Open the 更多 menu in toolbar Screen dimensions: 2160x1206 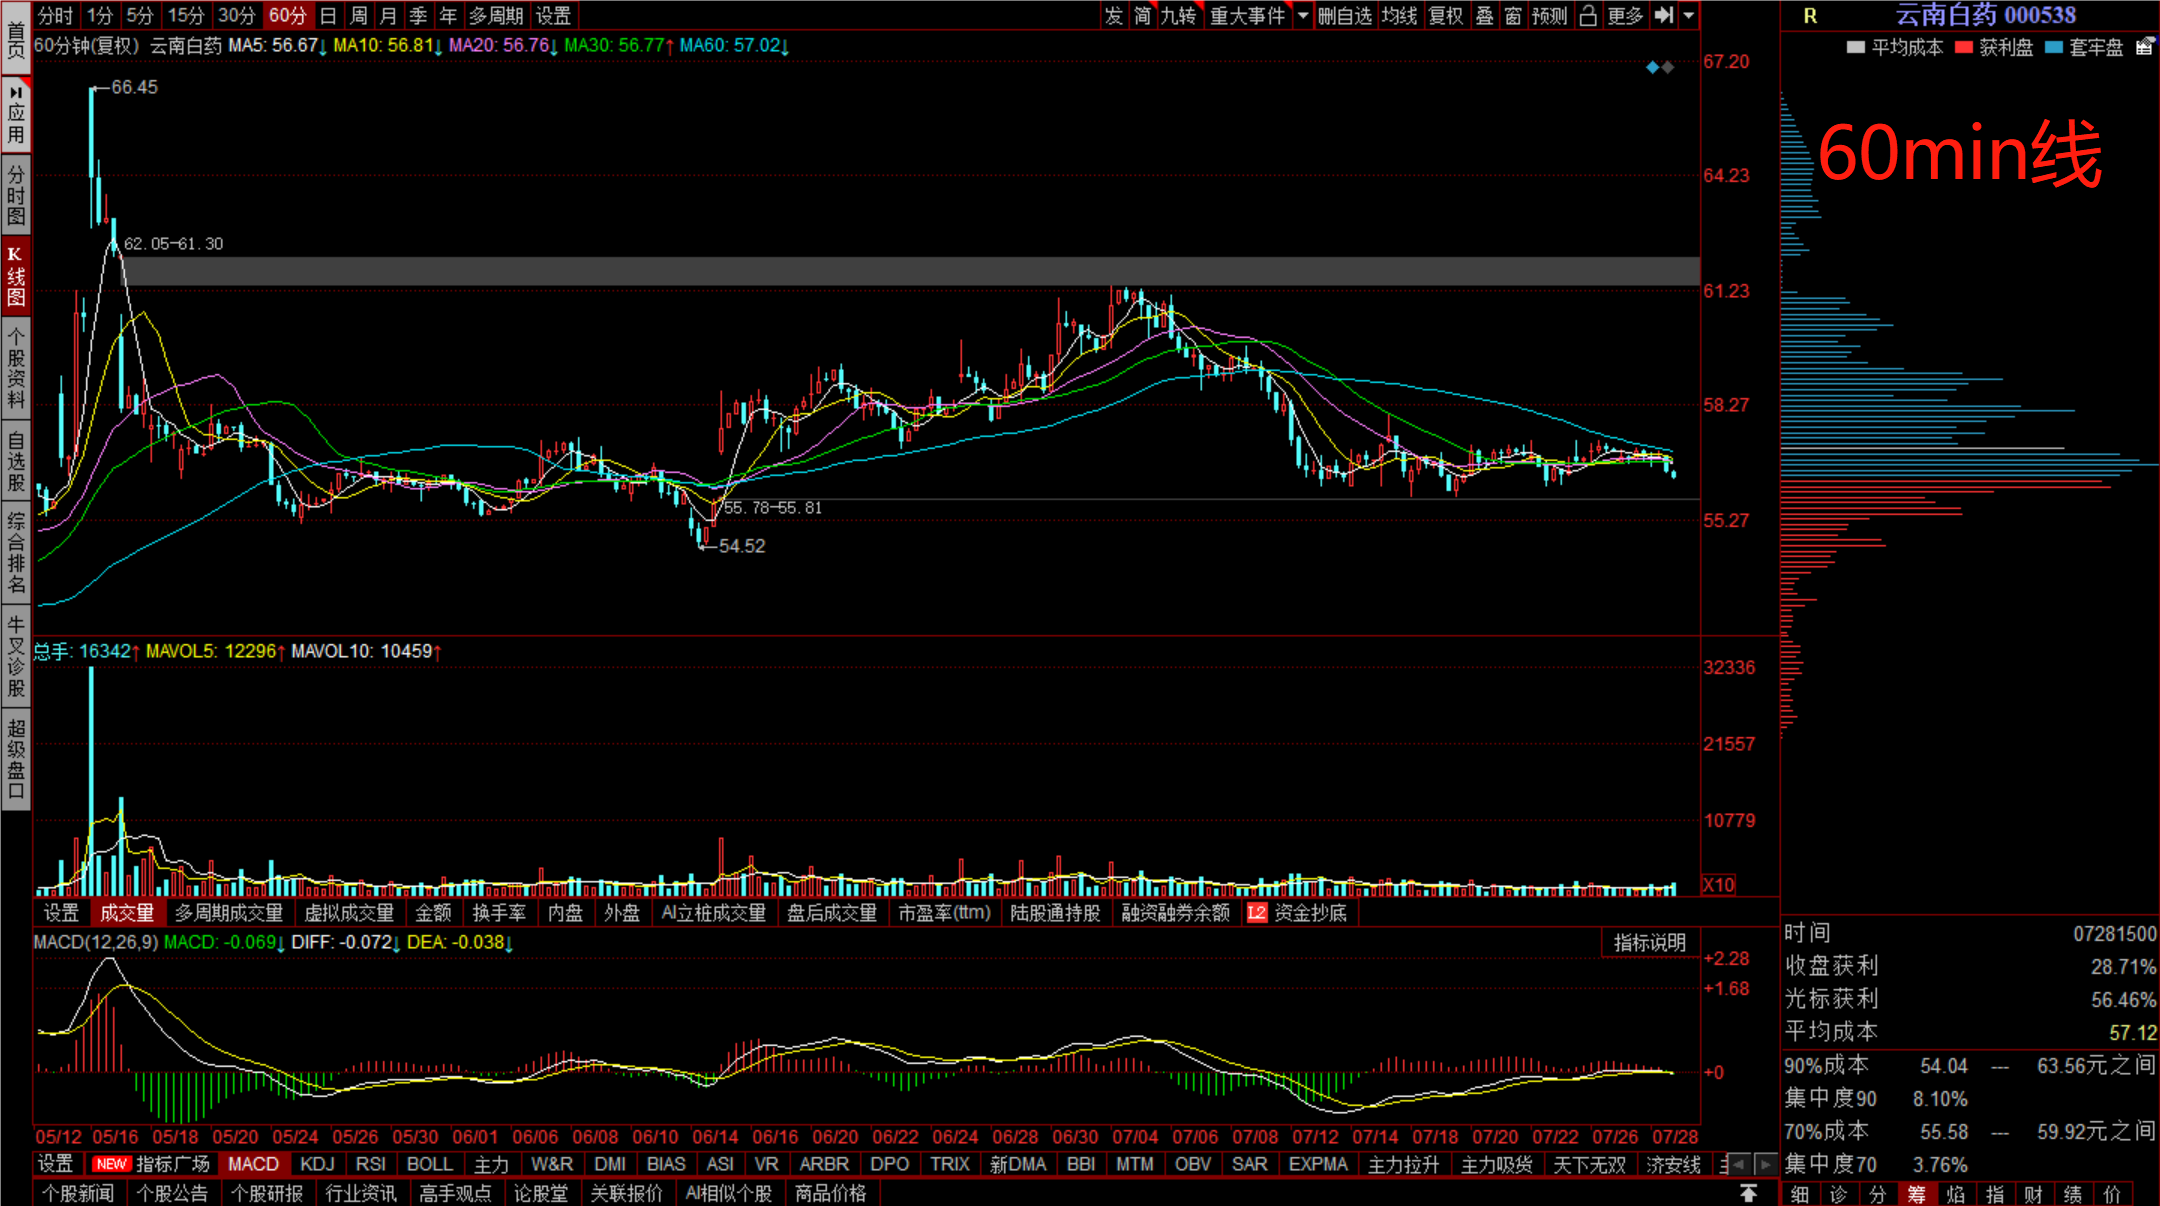(1625, 15)
